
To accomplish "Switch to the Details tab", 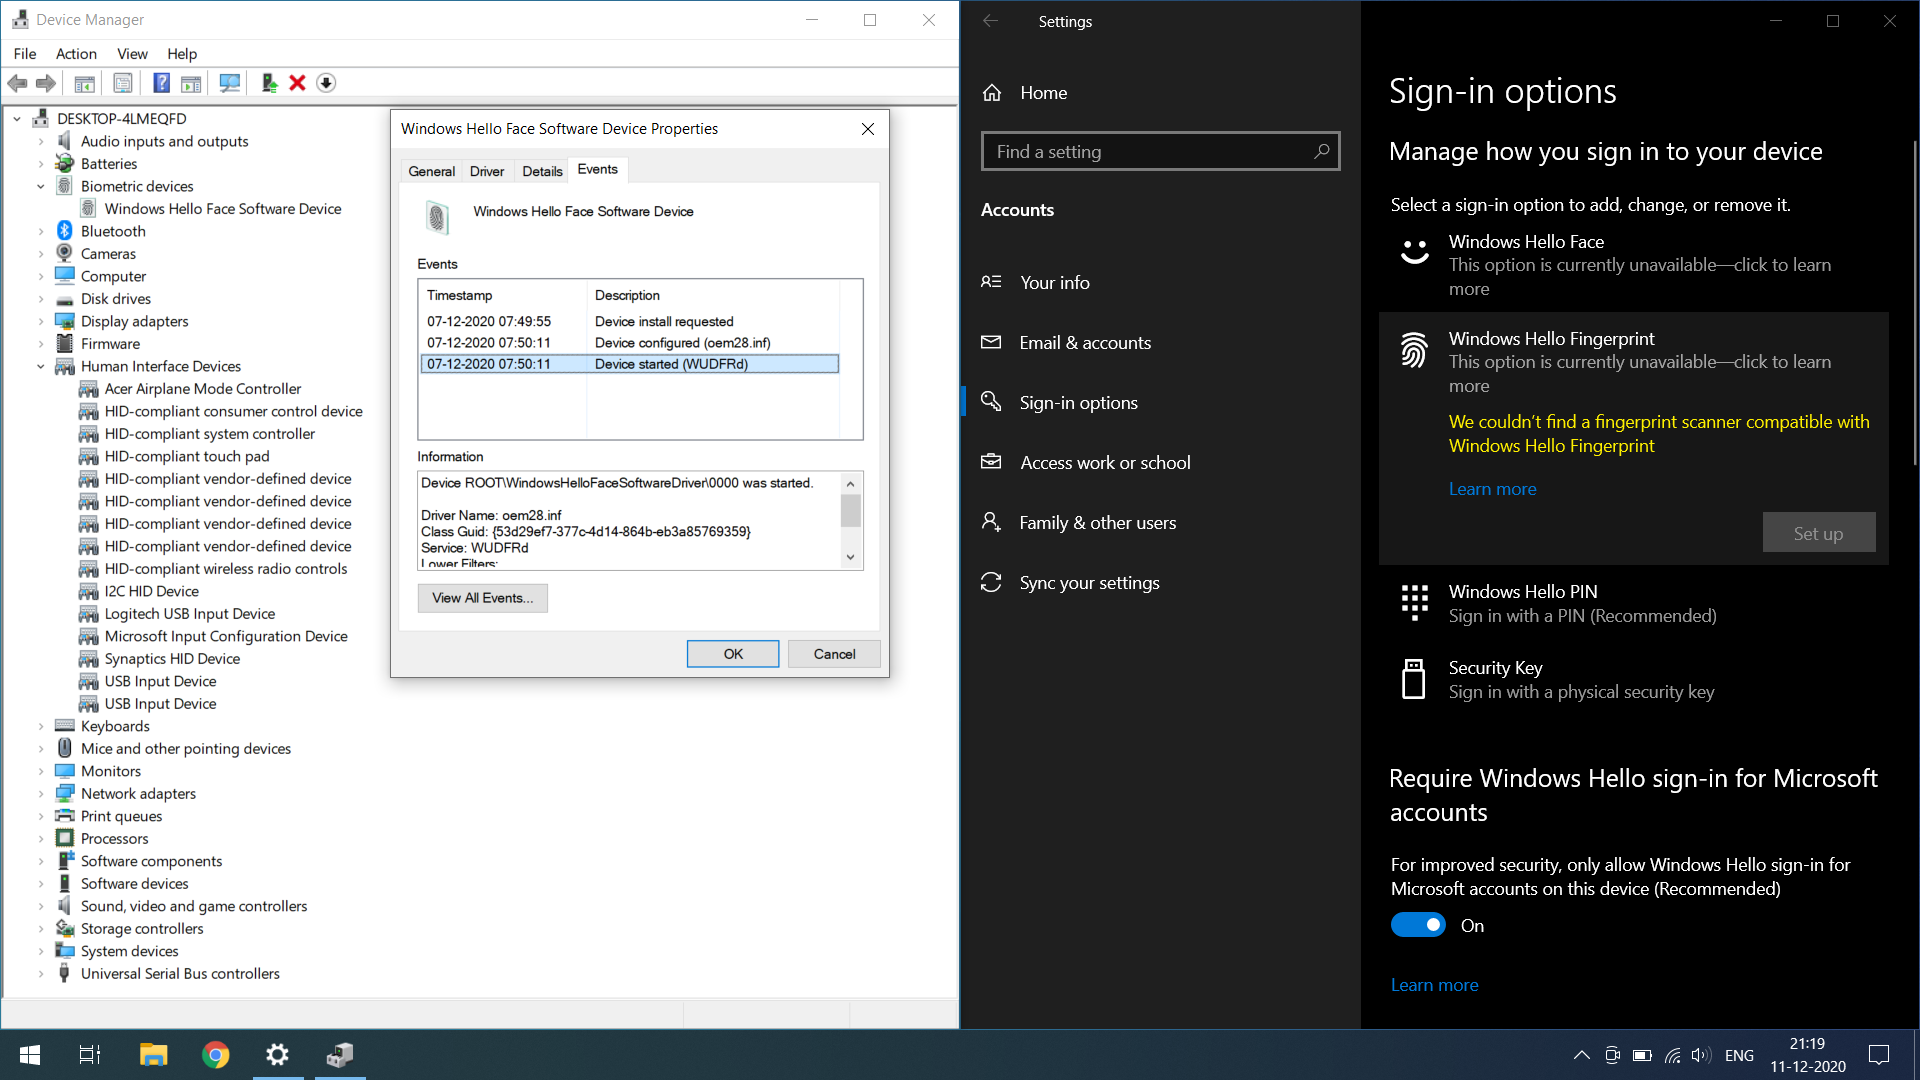I will [542, 171].
